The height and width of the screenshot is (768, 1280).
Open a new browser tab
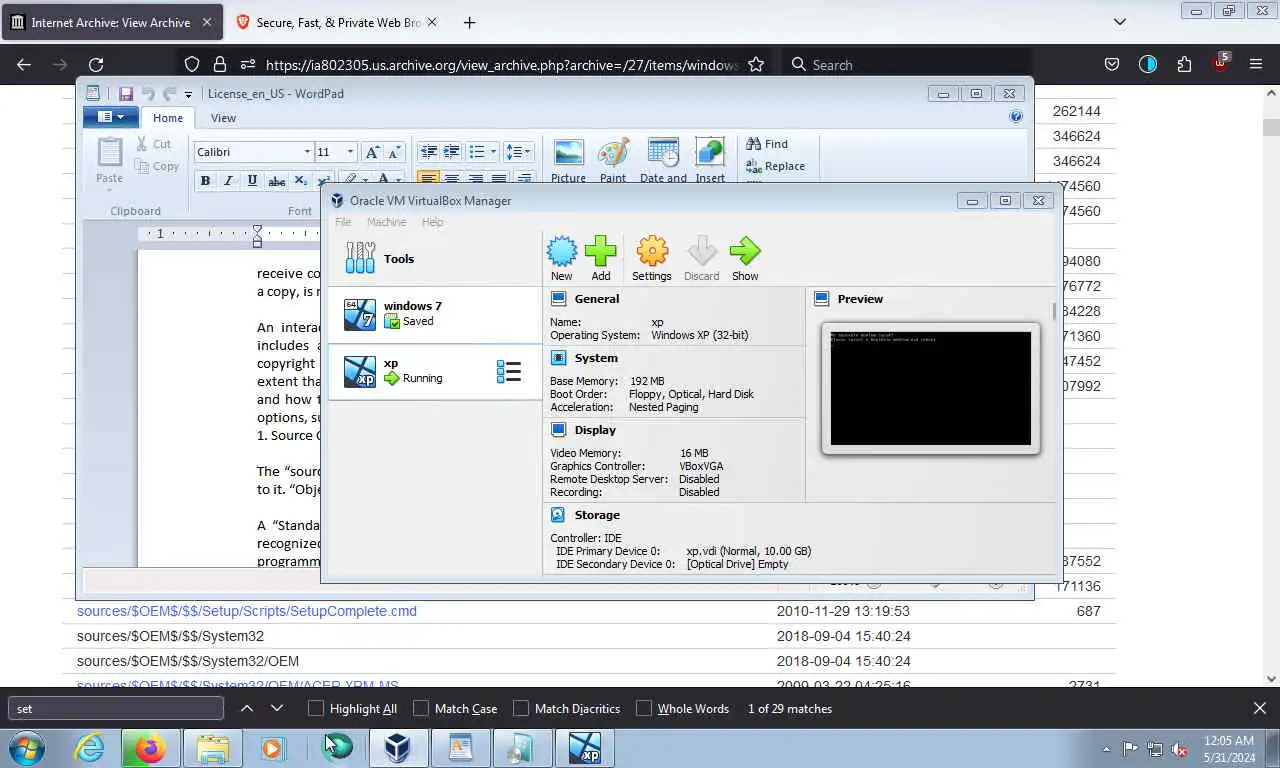469,22
